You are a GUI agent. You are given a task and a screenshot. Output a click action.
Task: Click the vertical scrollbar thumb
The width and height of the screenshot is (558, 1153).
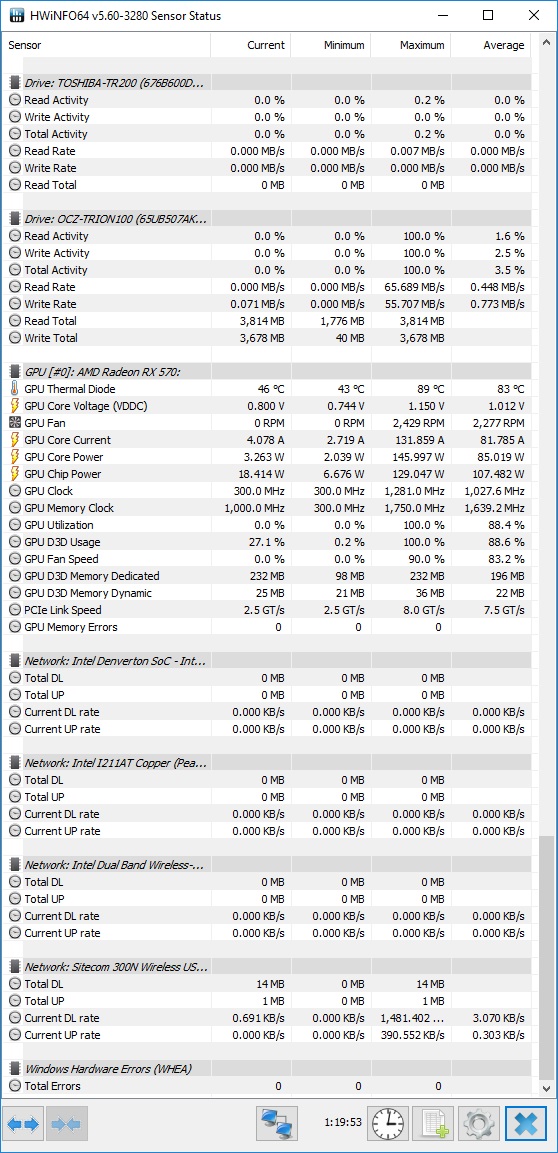tap(546, 957)
